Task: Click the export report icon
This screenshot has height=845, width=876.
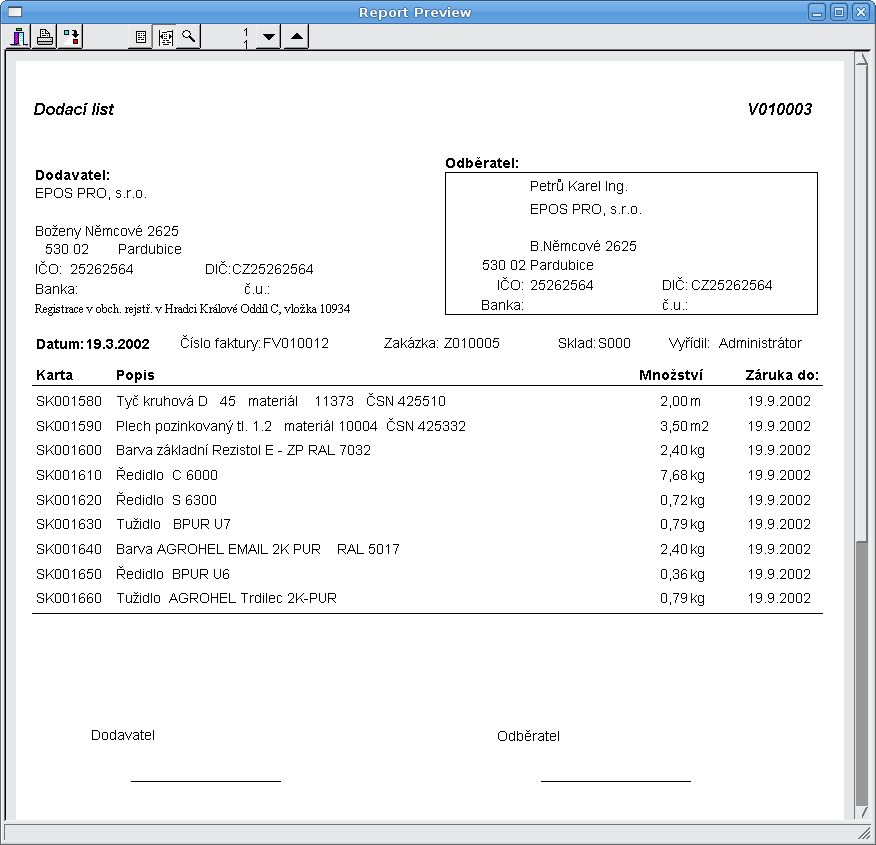Action: pyautogui.click(x=71, y=37)
